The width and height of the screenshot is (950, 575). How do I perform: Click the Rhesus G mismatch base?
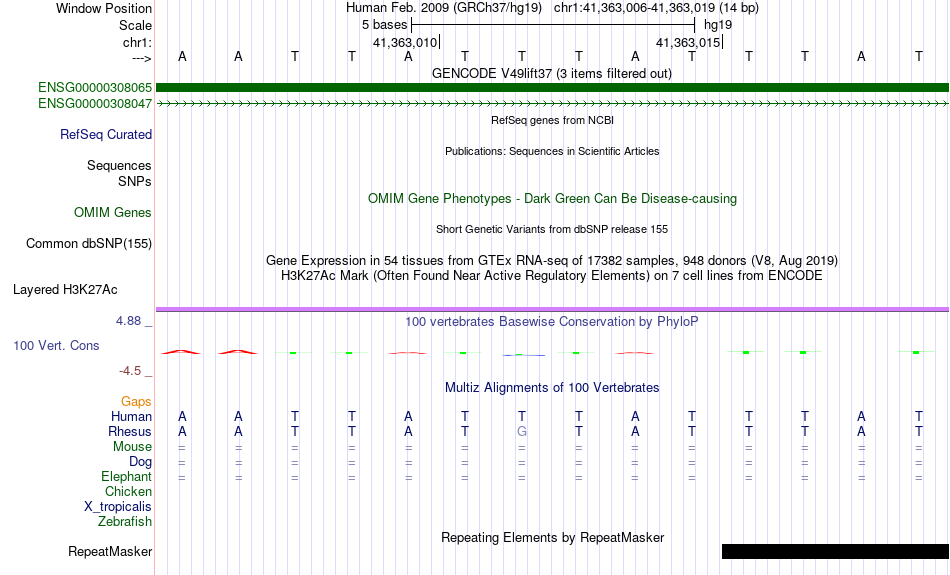coord(522,431)
